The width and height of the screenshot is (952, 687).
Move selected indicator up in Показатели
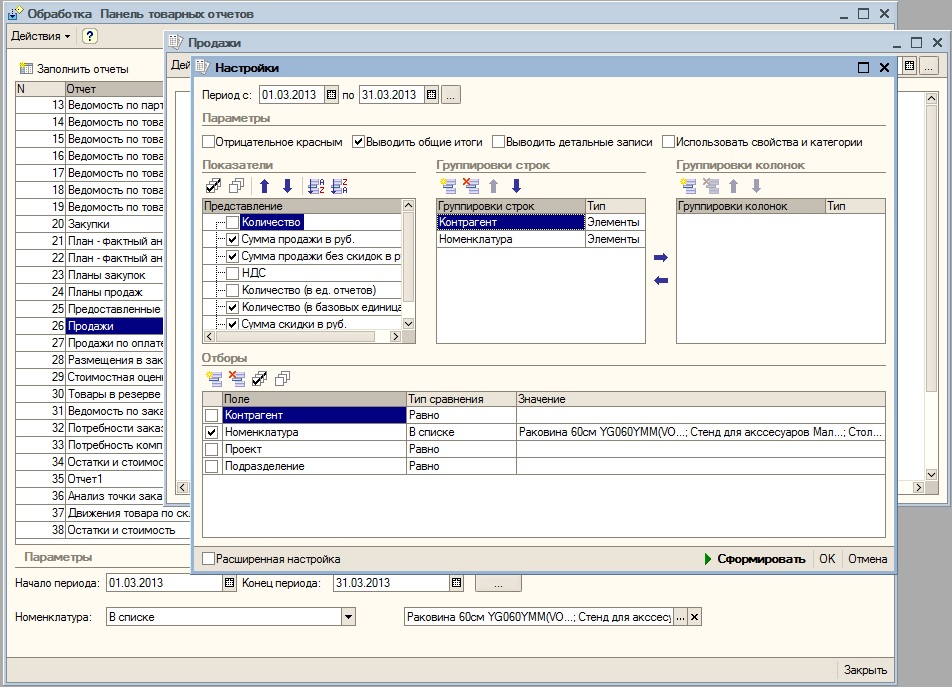[x=265, y=186]
